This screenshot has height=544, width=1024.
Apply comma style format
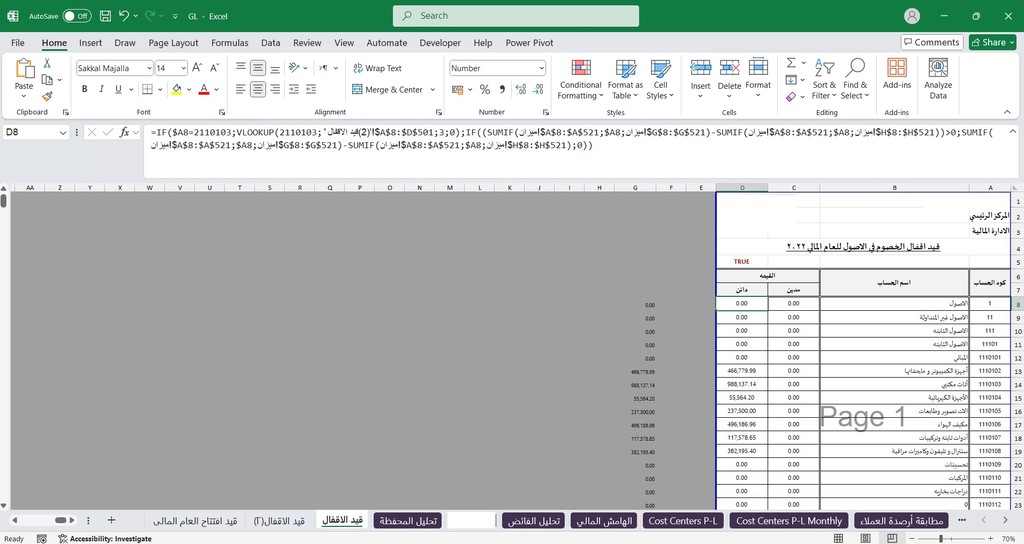click(502, 89)
